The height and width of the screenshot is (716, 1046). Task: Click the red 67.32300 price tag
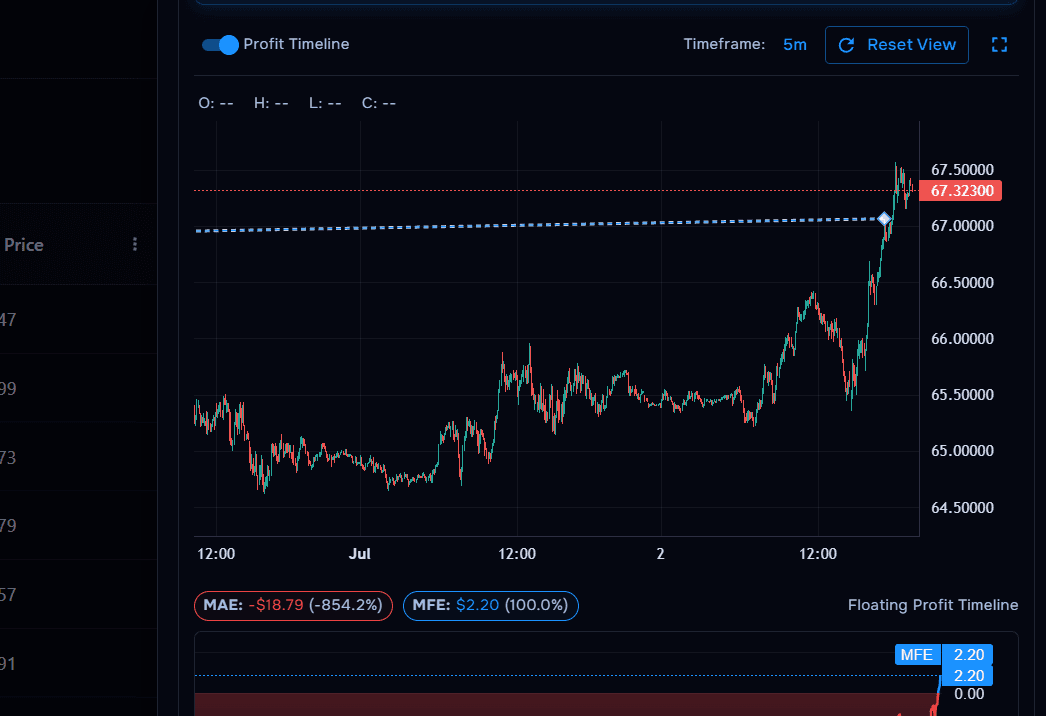(960, 190)
